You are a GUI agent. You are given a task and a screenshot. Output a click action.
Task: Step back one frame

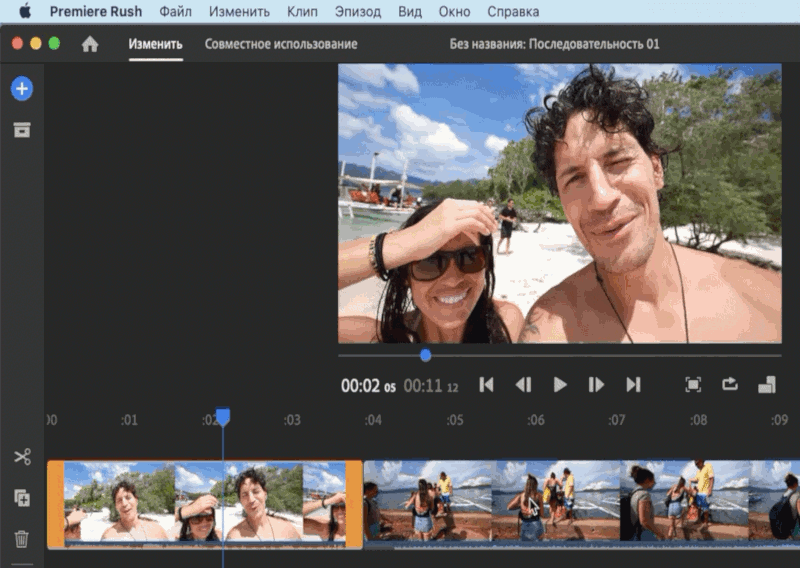[x=523, y=385]
